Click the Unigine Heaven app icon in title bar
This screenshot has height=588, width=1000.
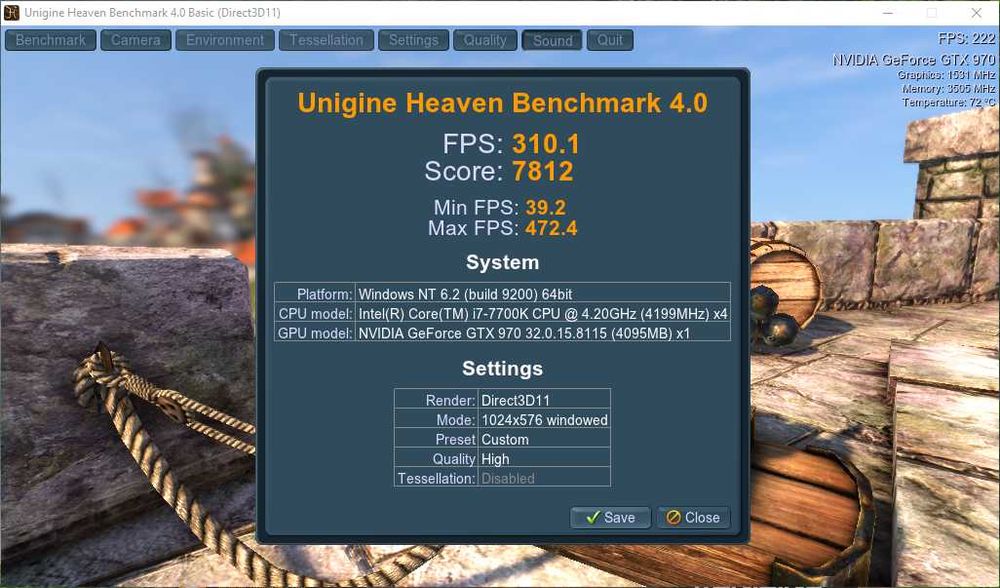coord(11,12)
